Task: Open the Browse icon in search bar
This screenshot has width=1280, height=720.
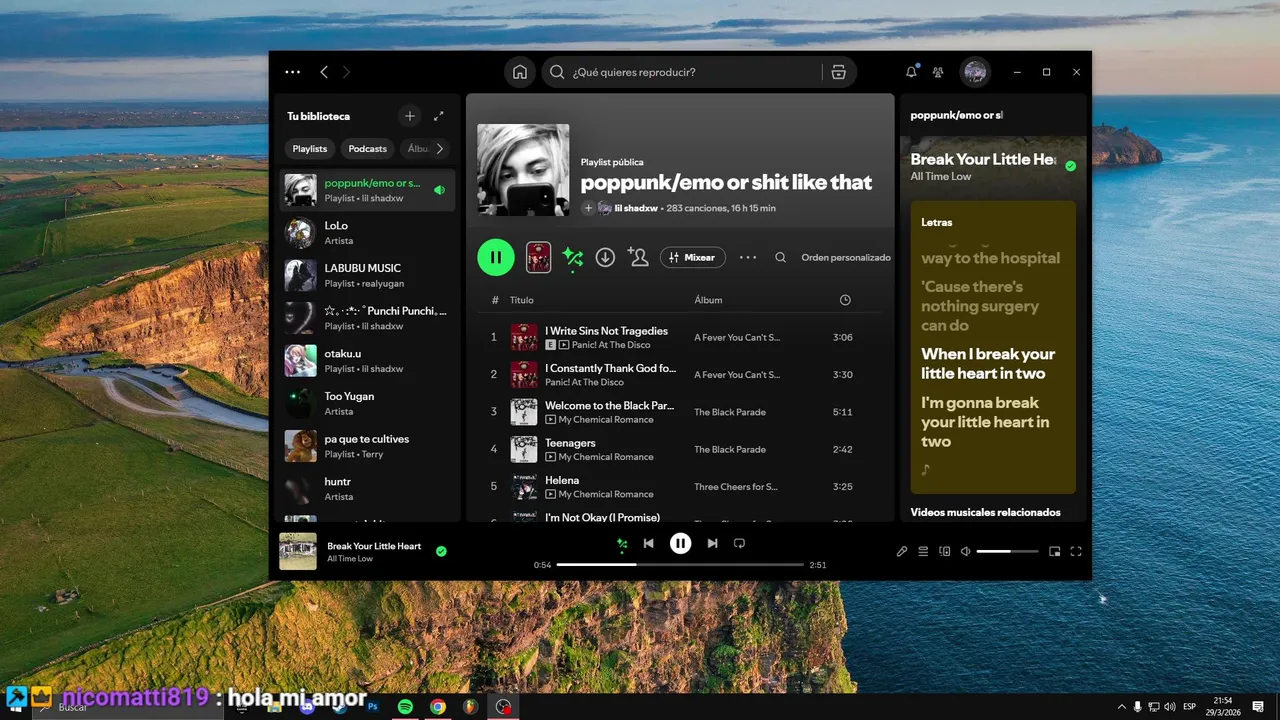Action: pyautogui.click(x=838, y=72)
